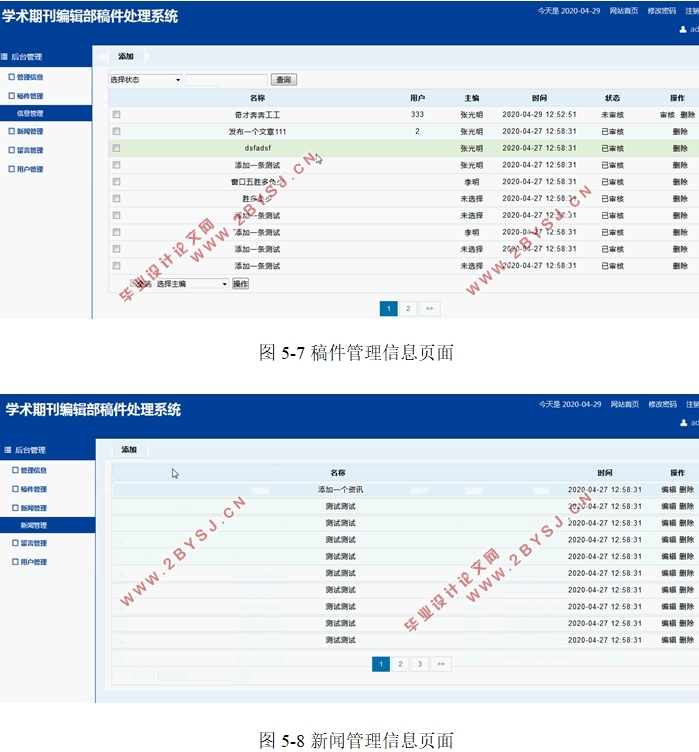The height and width of the screenshot is (752, 699).
Task: Open the 添加 tab in Fig 5-7
Action: tap(126, 57)
